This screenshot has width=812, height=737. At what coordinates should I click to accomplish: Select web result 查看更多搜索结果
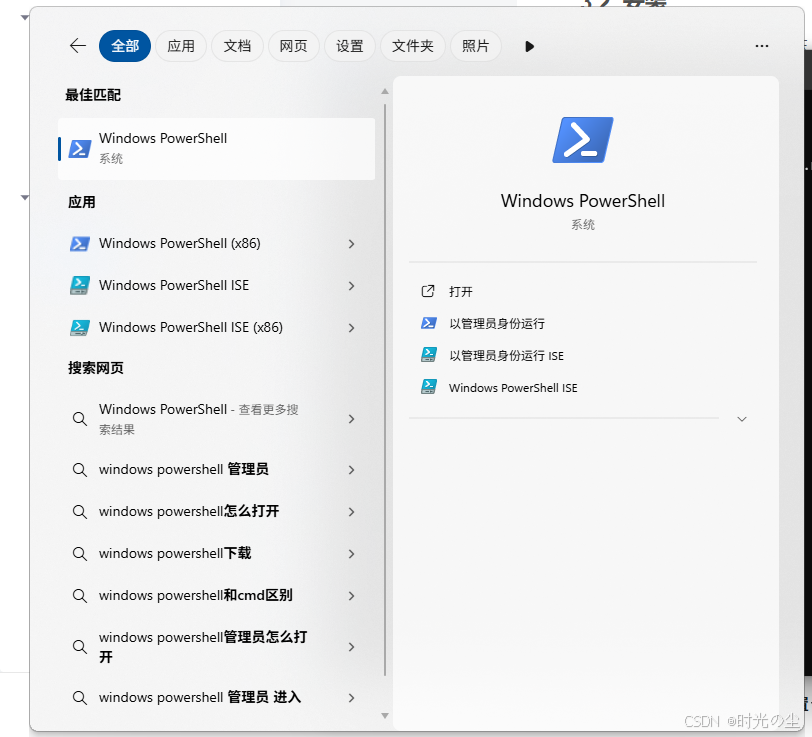216,418
